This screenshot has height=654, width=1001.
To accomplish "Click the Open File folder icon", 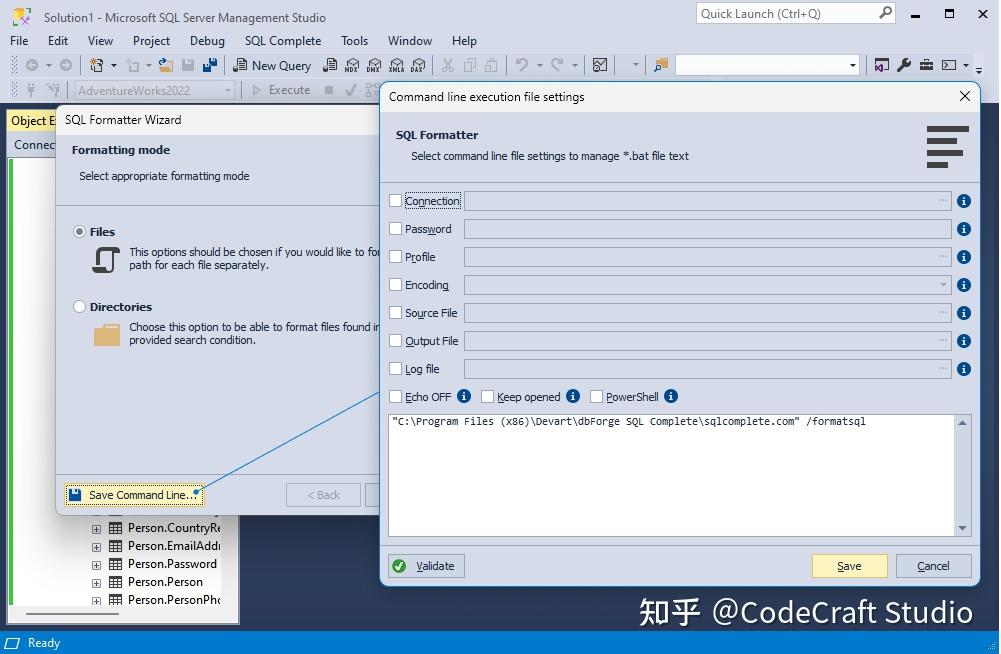I will point(166,65).
